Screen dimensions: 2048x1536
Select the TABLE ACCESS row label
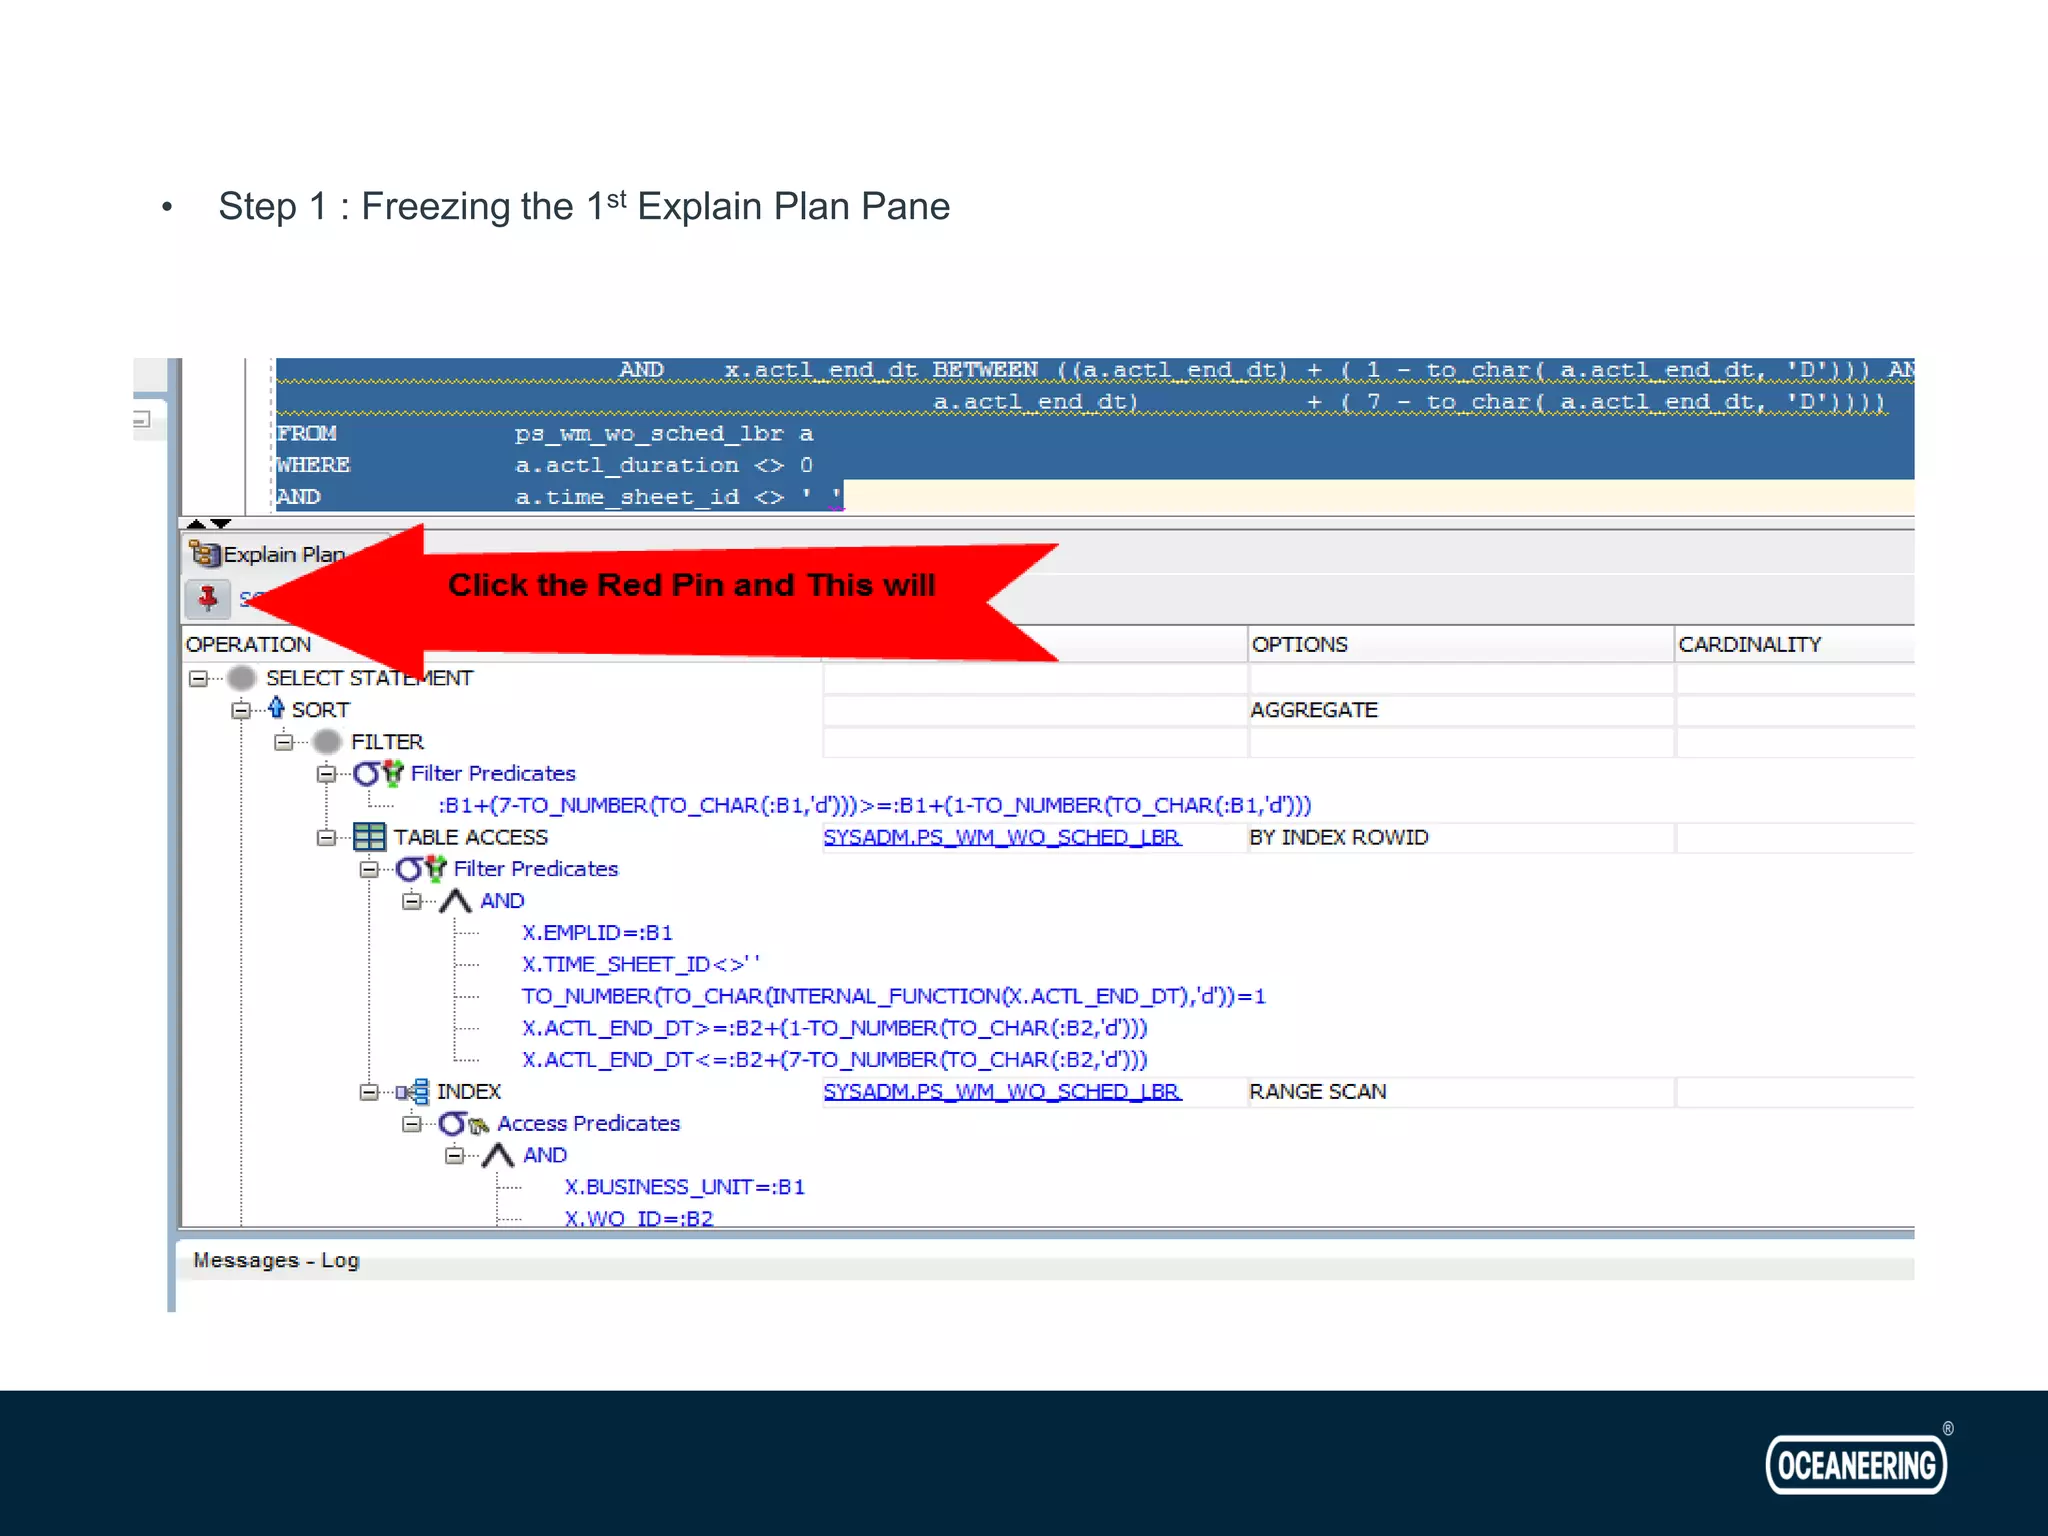pyautogui.click(x=470, y=837)
